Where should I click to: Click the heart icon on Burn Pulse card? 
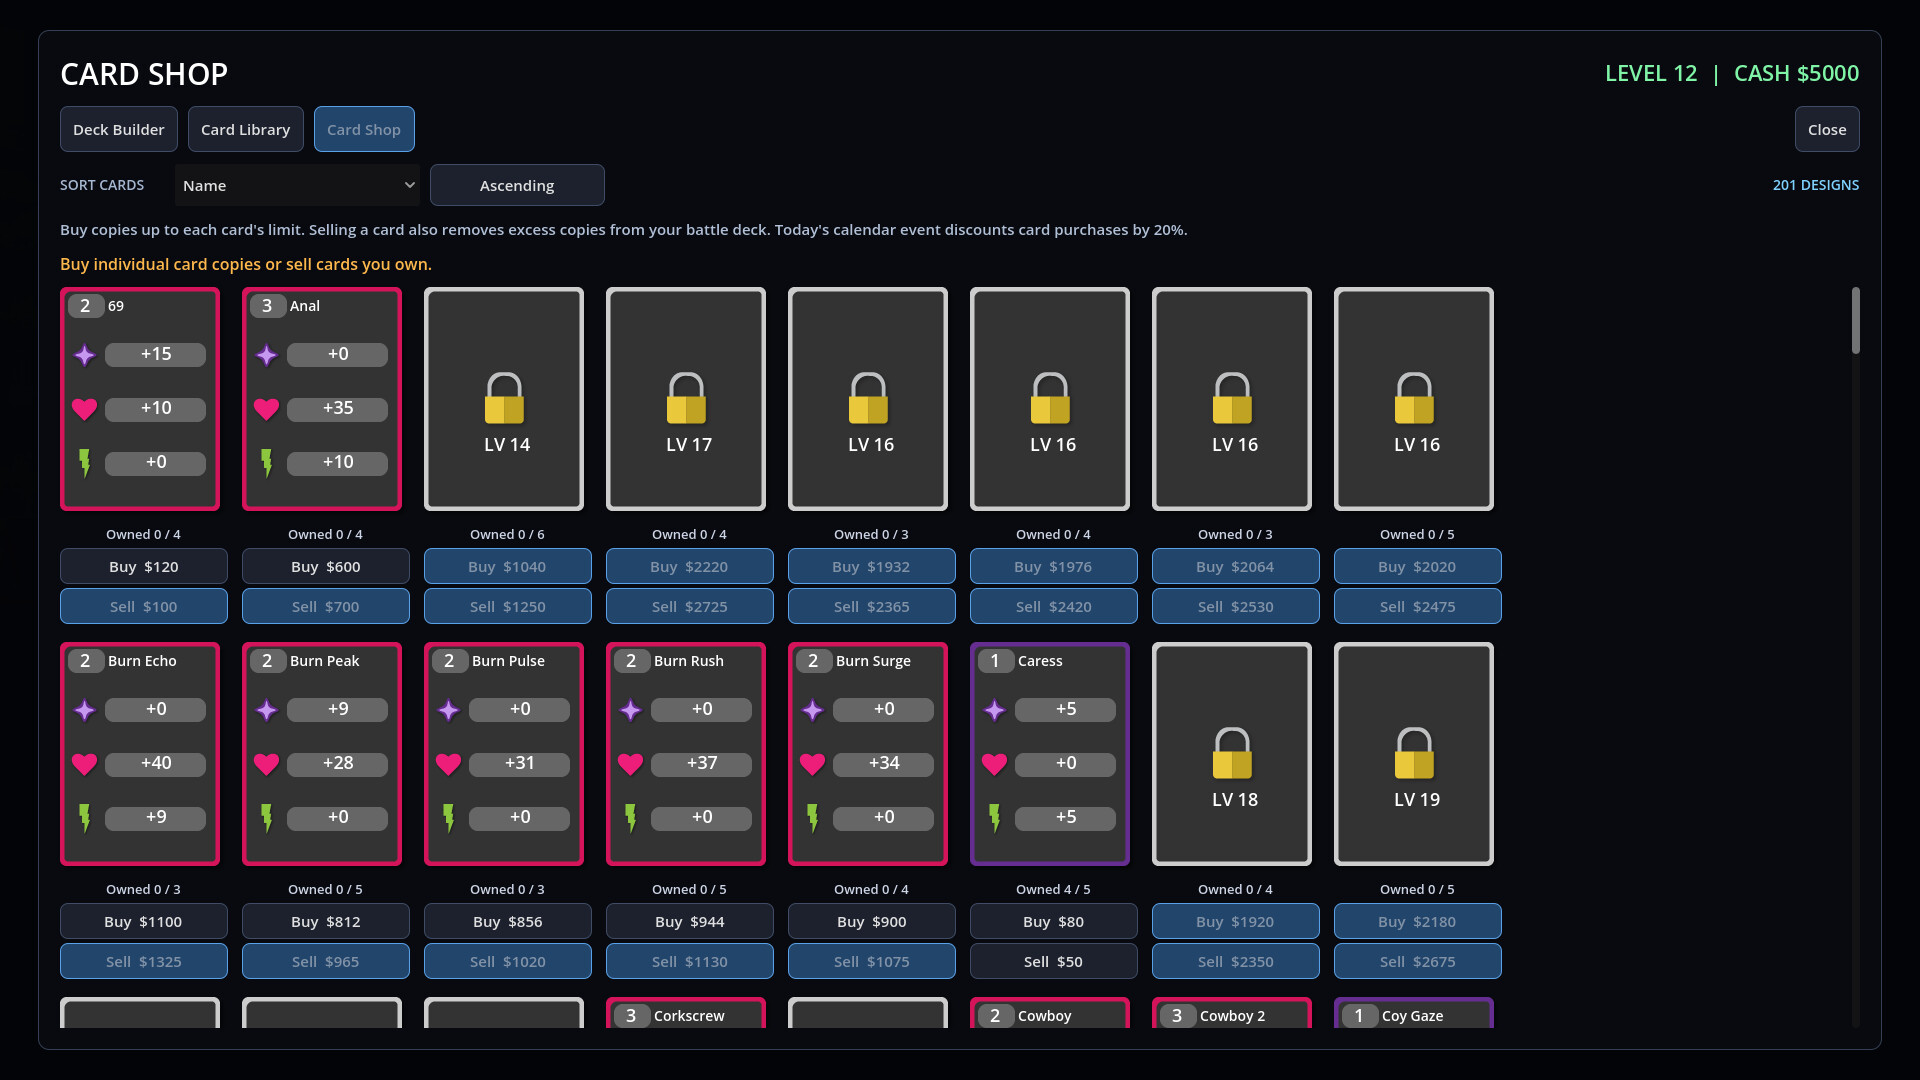point(449,764)
